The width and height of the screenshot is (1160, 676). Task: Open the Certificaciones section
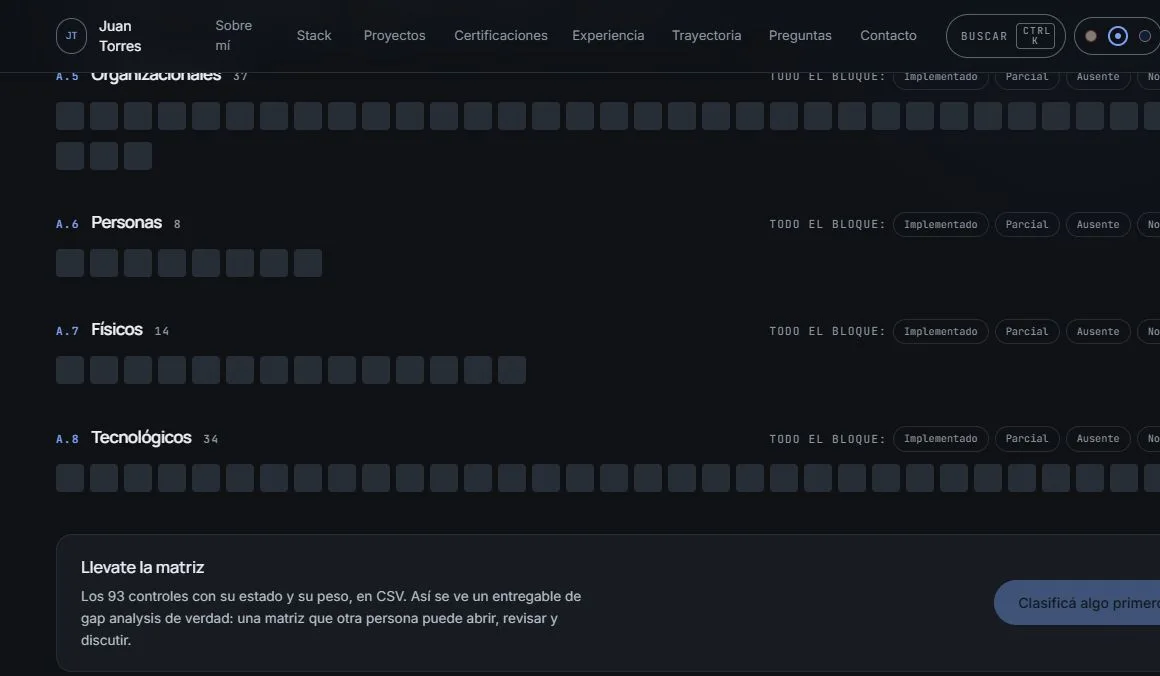tap(501, 36)
